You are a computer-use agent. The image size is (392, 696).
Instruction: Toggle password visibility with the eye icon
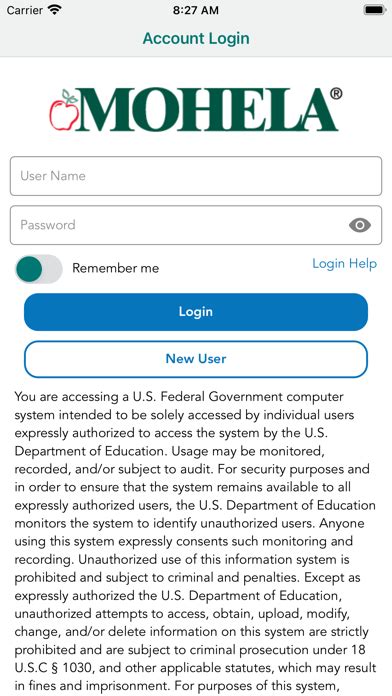pyautogui.click(x=360, y=225)
